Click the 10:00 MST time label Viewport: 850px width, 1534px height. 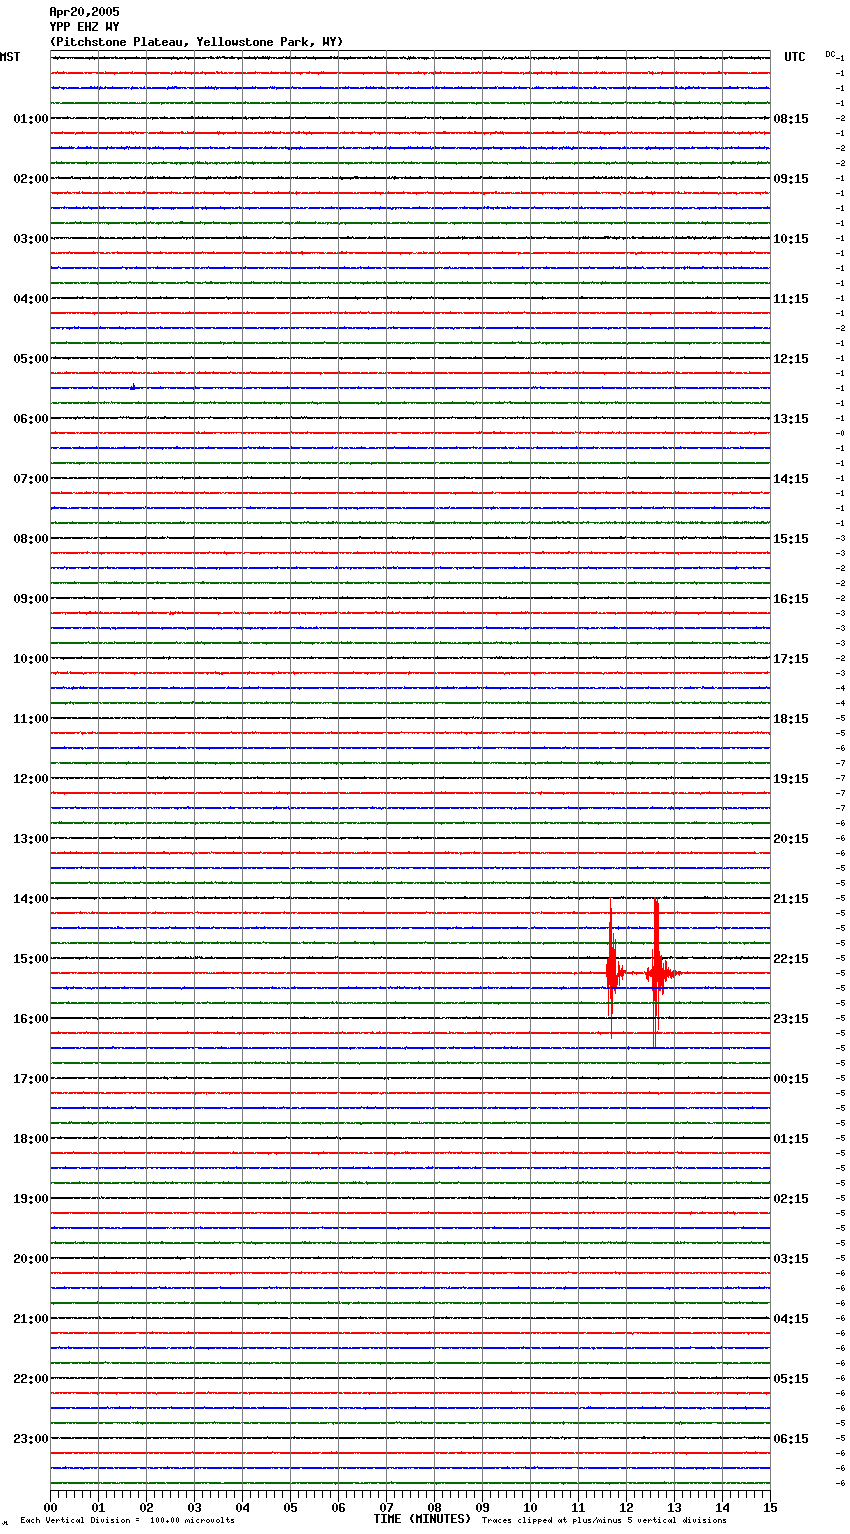(30, 659)
